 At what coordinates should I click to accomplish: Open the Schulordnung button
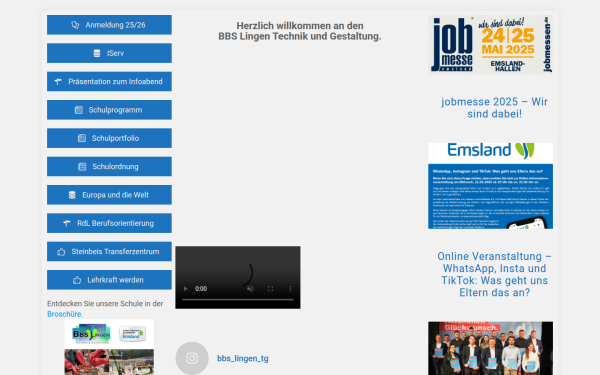(x=109, y=166)
